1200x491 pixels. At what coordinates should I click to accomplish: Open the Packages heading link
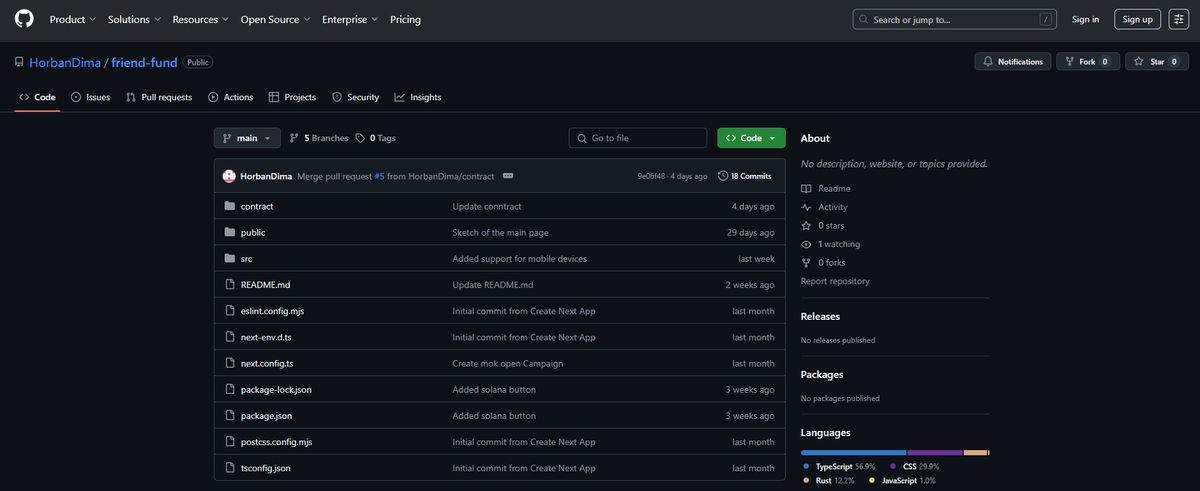click(x=822, y=374)
